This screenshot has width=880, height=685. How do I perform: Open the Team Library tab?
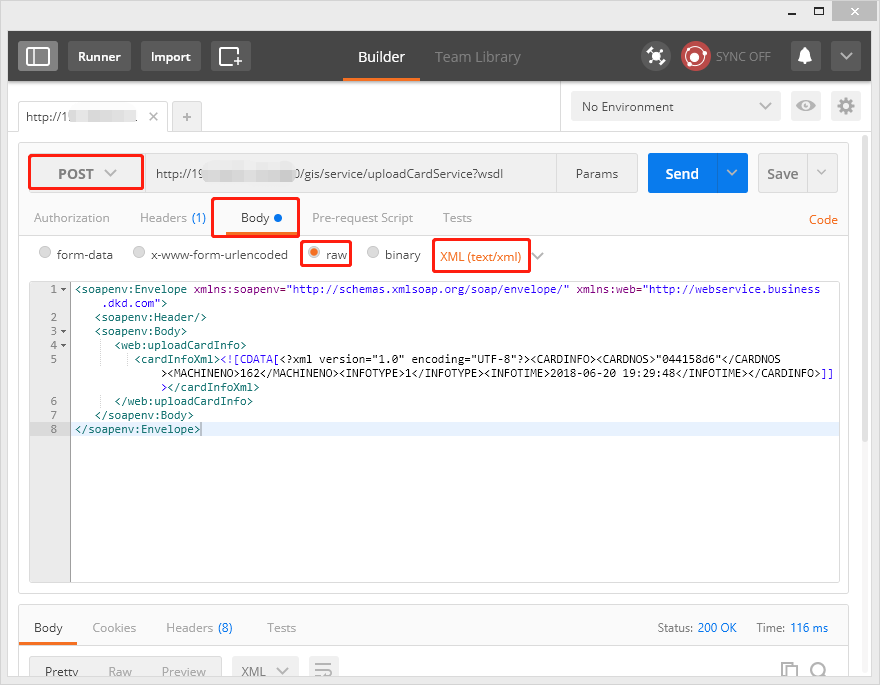[x=477, y=57]
